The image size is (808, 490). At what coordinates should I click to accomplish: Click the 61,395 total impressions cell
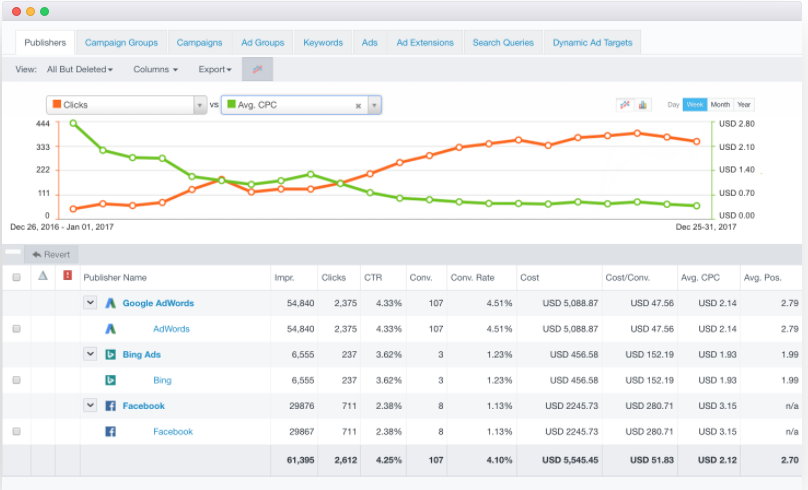pyautogui.click(x=300, y=460)
